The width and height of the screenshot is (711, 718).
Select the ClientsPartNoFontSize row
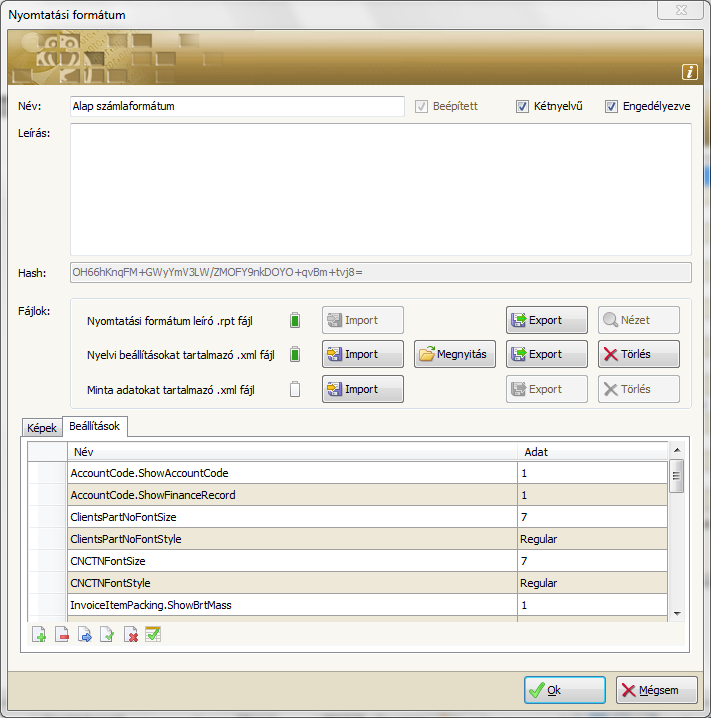coord(347,517)
